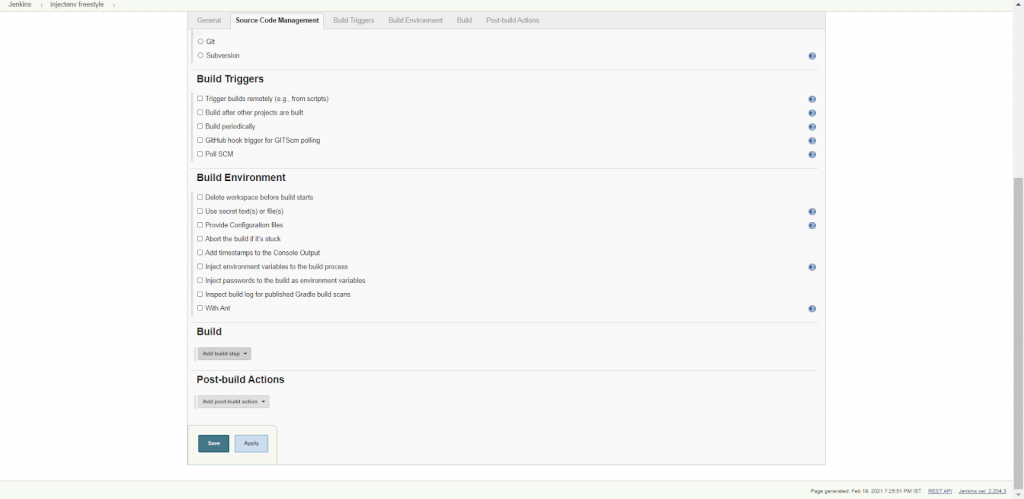Open help for Build after other projects

[812, 113]
